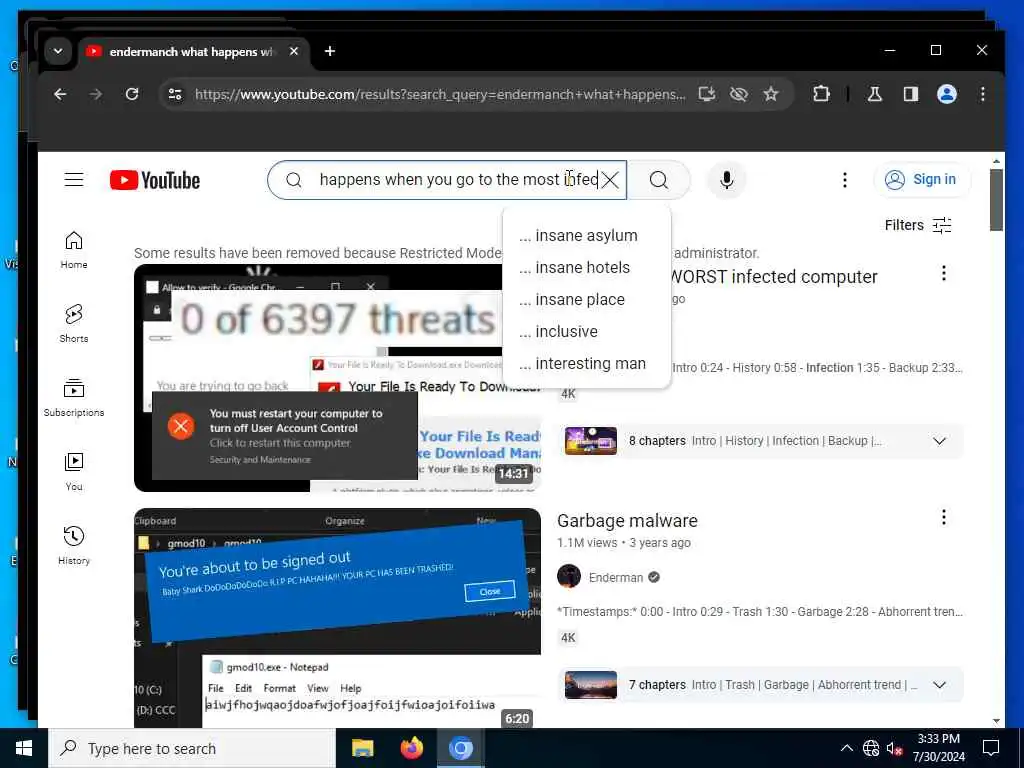Open YouTube settings three-dot menu
1024x768 pixels.
pos(845,180)
